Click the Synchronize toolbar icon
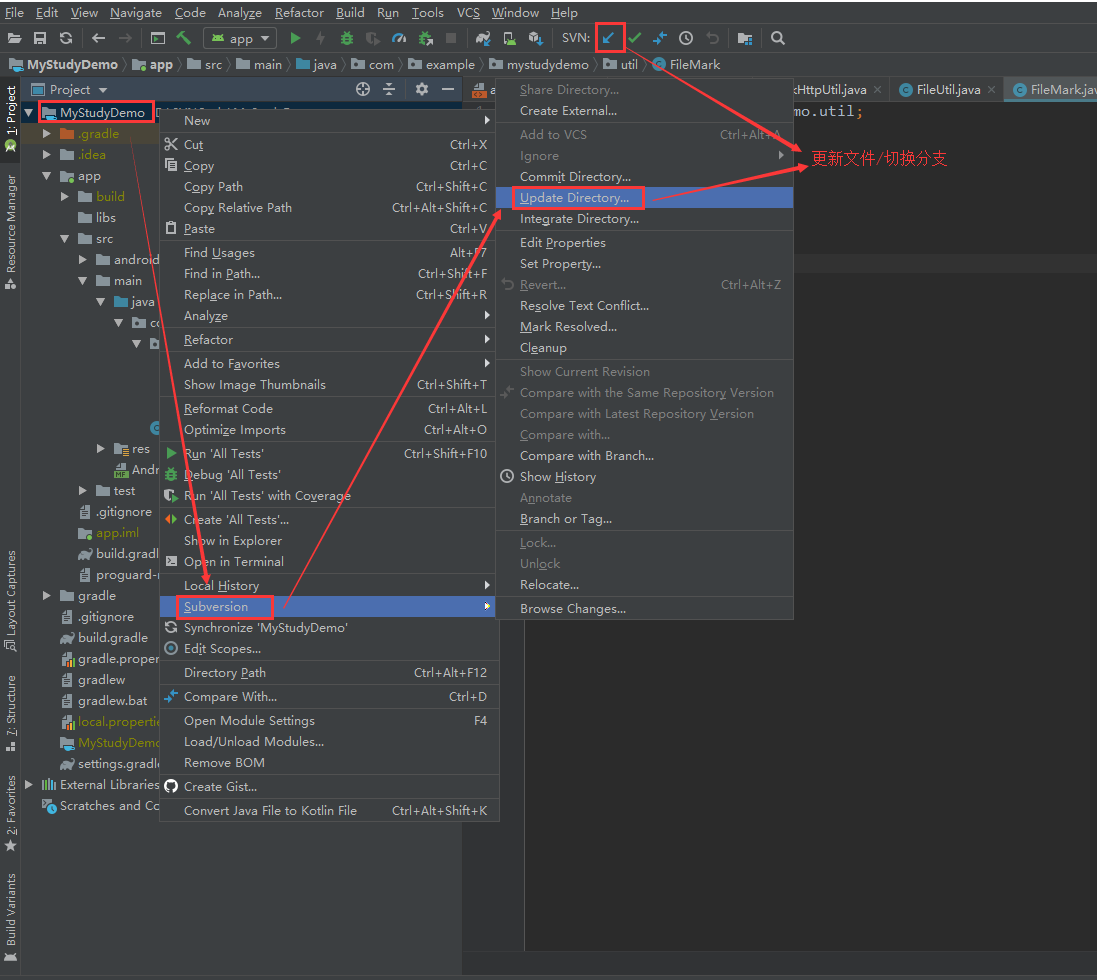1097x980 pixels. coord(66,38)
